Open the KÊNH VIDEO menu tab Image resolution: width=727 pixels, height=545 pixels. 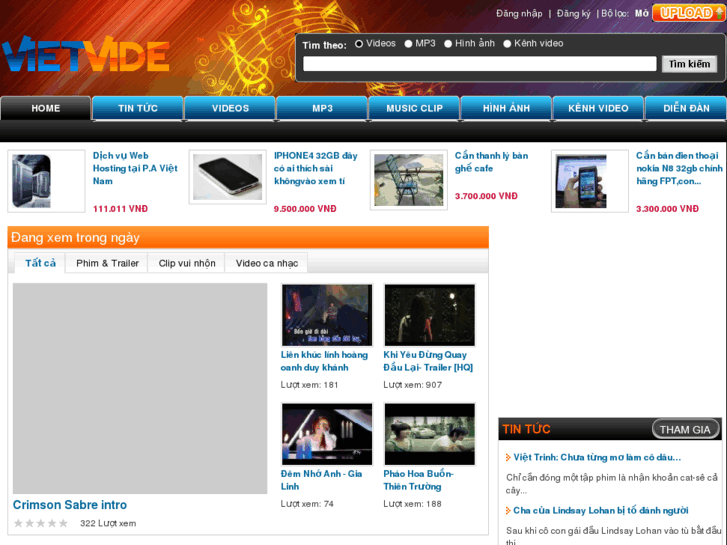click(598, 109)
